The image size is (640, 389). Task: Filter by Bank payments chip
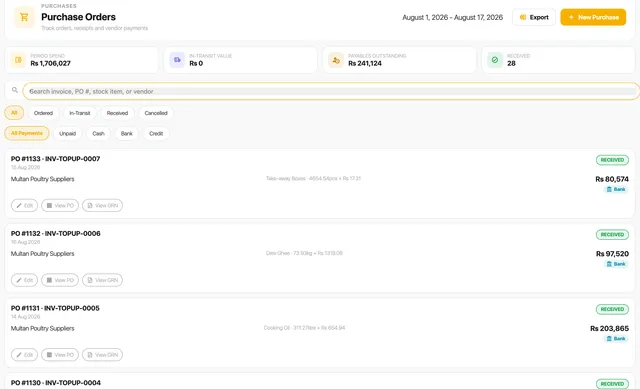coord(127,133)
